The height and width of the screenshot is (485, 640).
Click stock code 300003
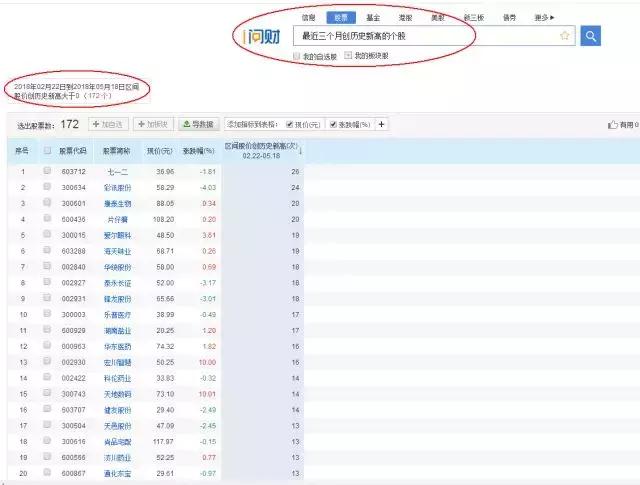(73, 315)
